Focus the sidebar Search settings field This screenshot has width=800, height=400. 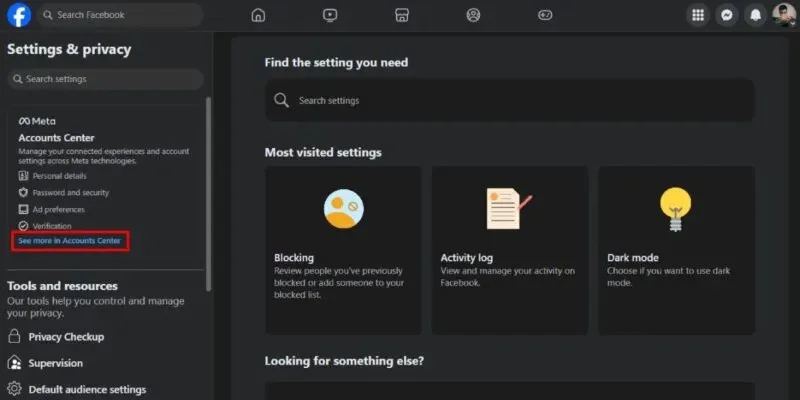pyautogui.click(x=106, y=79)
